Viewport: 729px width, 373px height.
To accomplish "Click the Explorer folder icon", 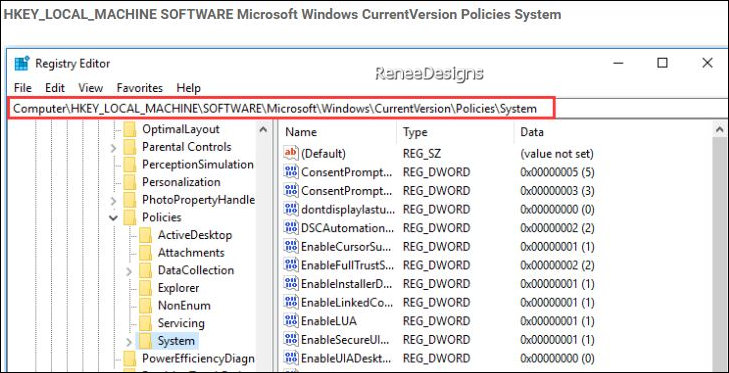I will tap(146, 288).
